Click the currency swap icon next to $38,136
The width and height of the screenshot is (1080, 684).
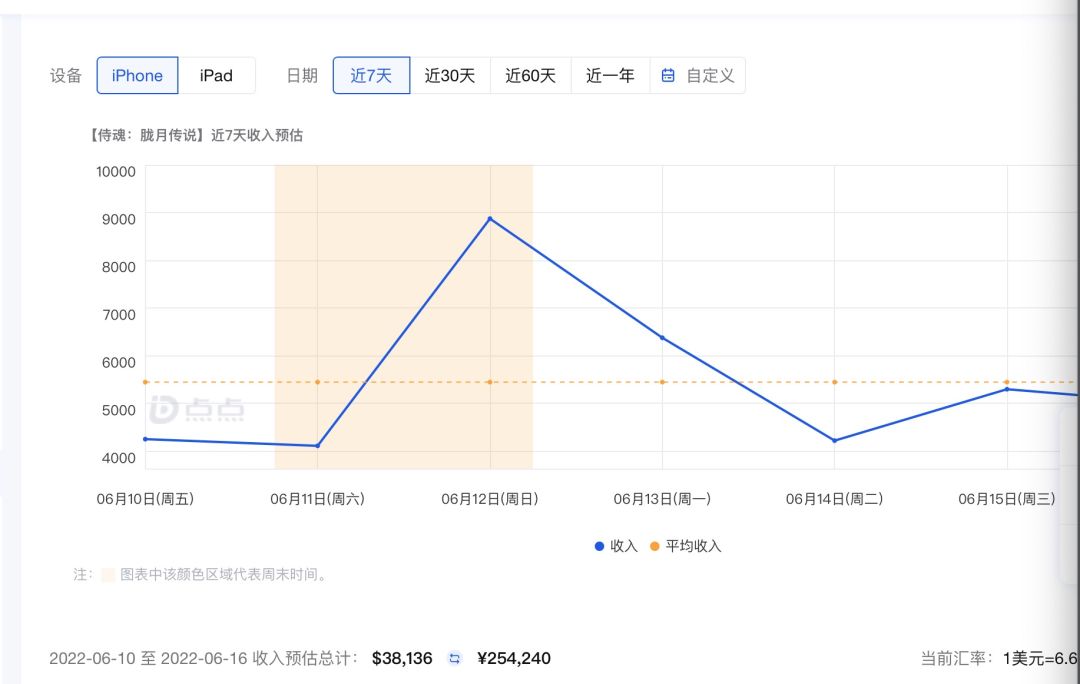[x=455, y=659]
